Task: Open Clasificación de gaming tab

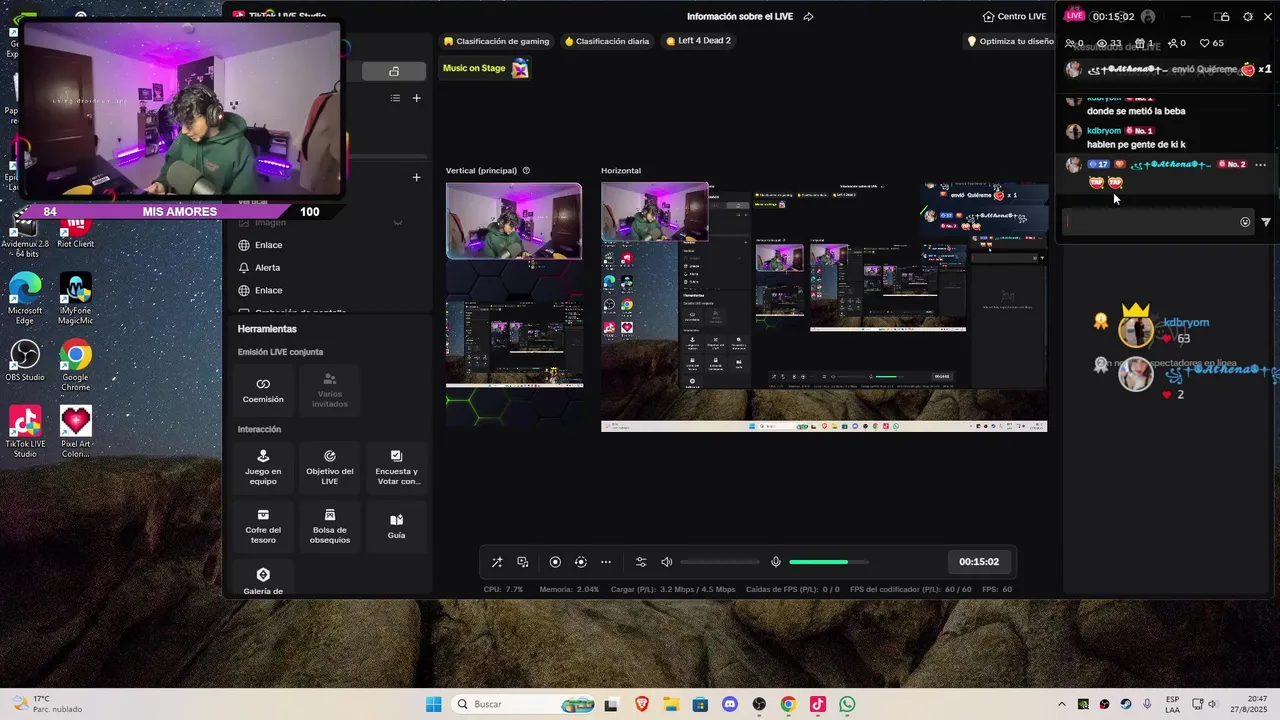Action: 497,41
